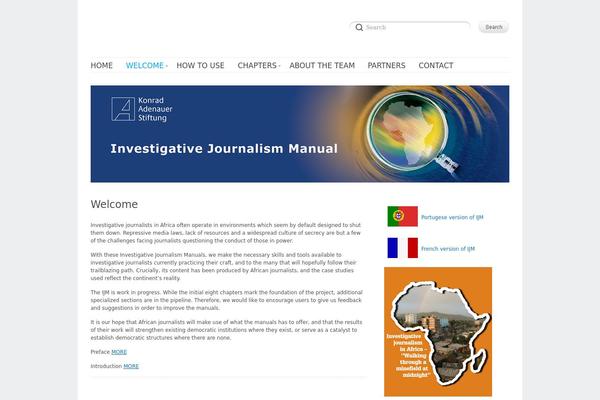Click the Welcome page heading
600x400 pixels.
pos(114,204)
